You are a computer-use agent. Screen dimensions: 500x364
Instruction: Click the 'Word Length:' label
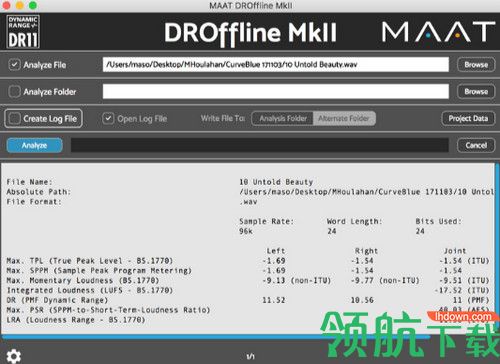pos(354,221)
